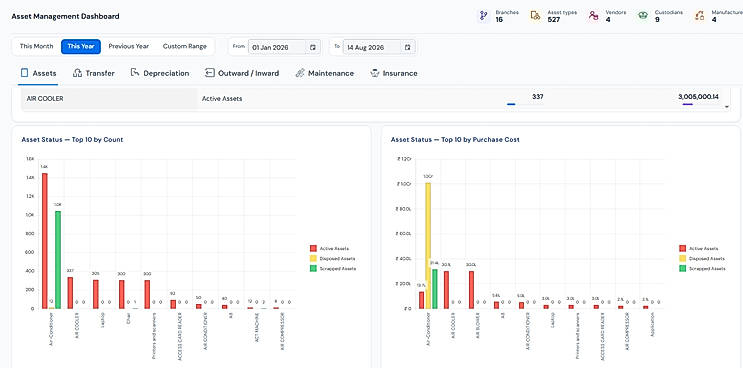Click the AIR COOLER bar labeled 337
The width and height of the screenshot is (743, 368).
[x=70, y=293]
